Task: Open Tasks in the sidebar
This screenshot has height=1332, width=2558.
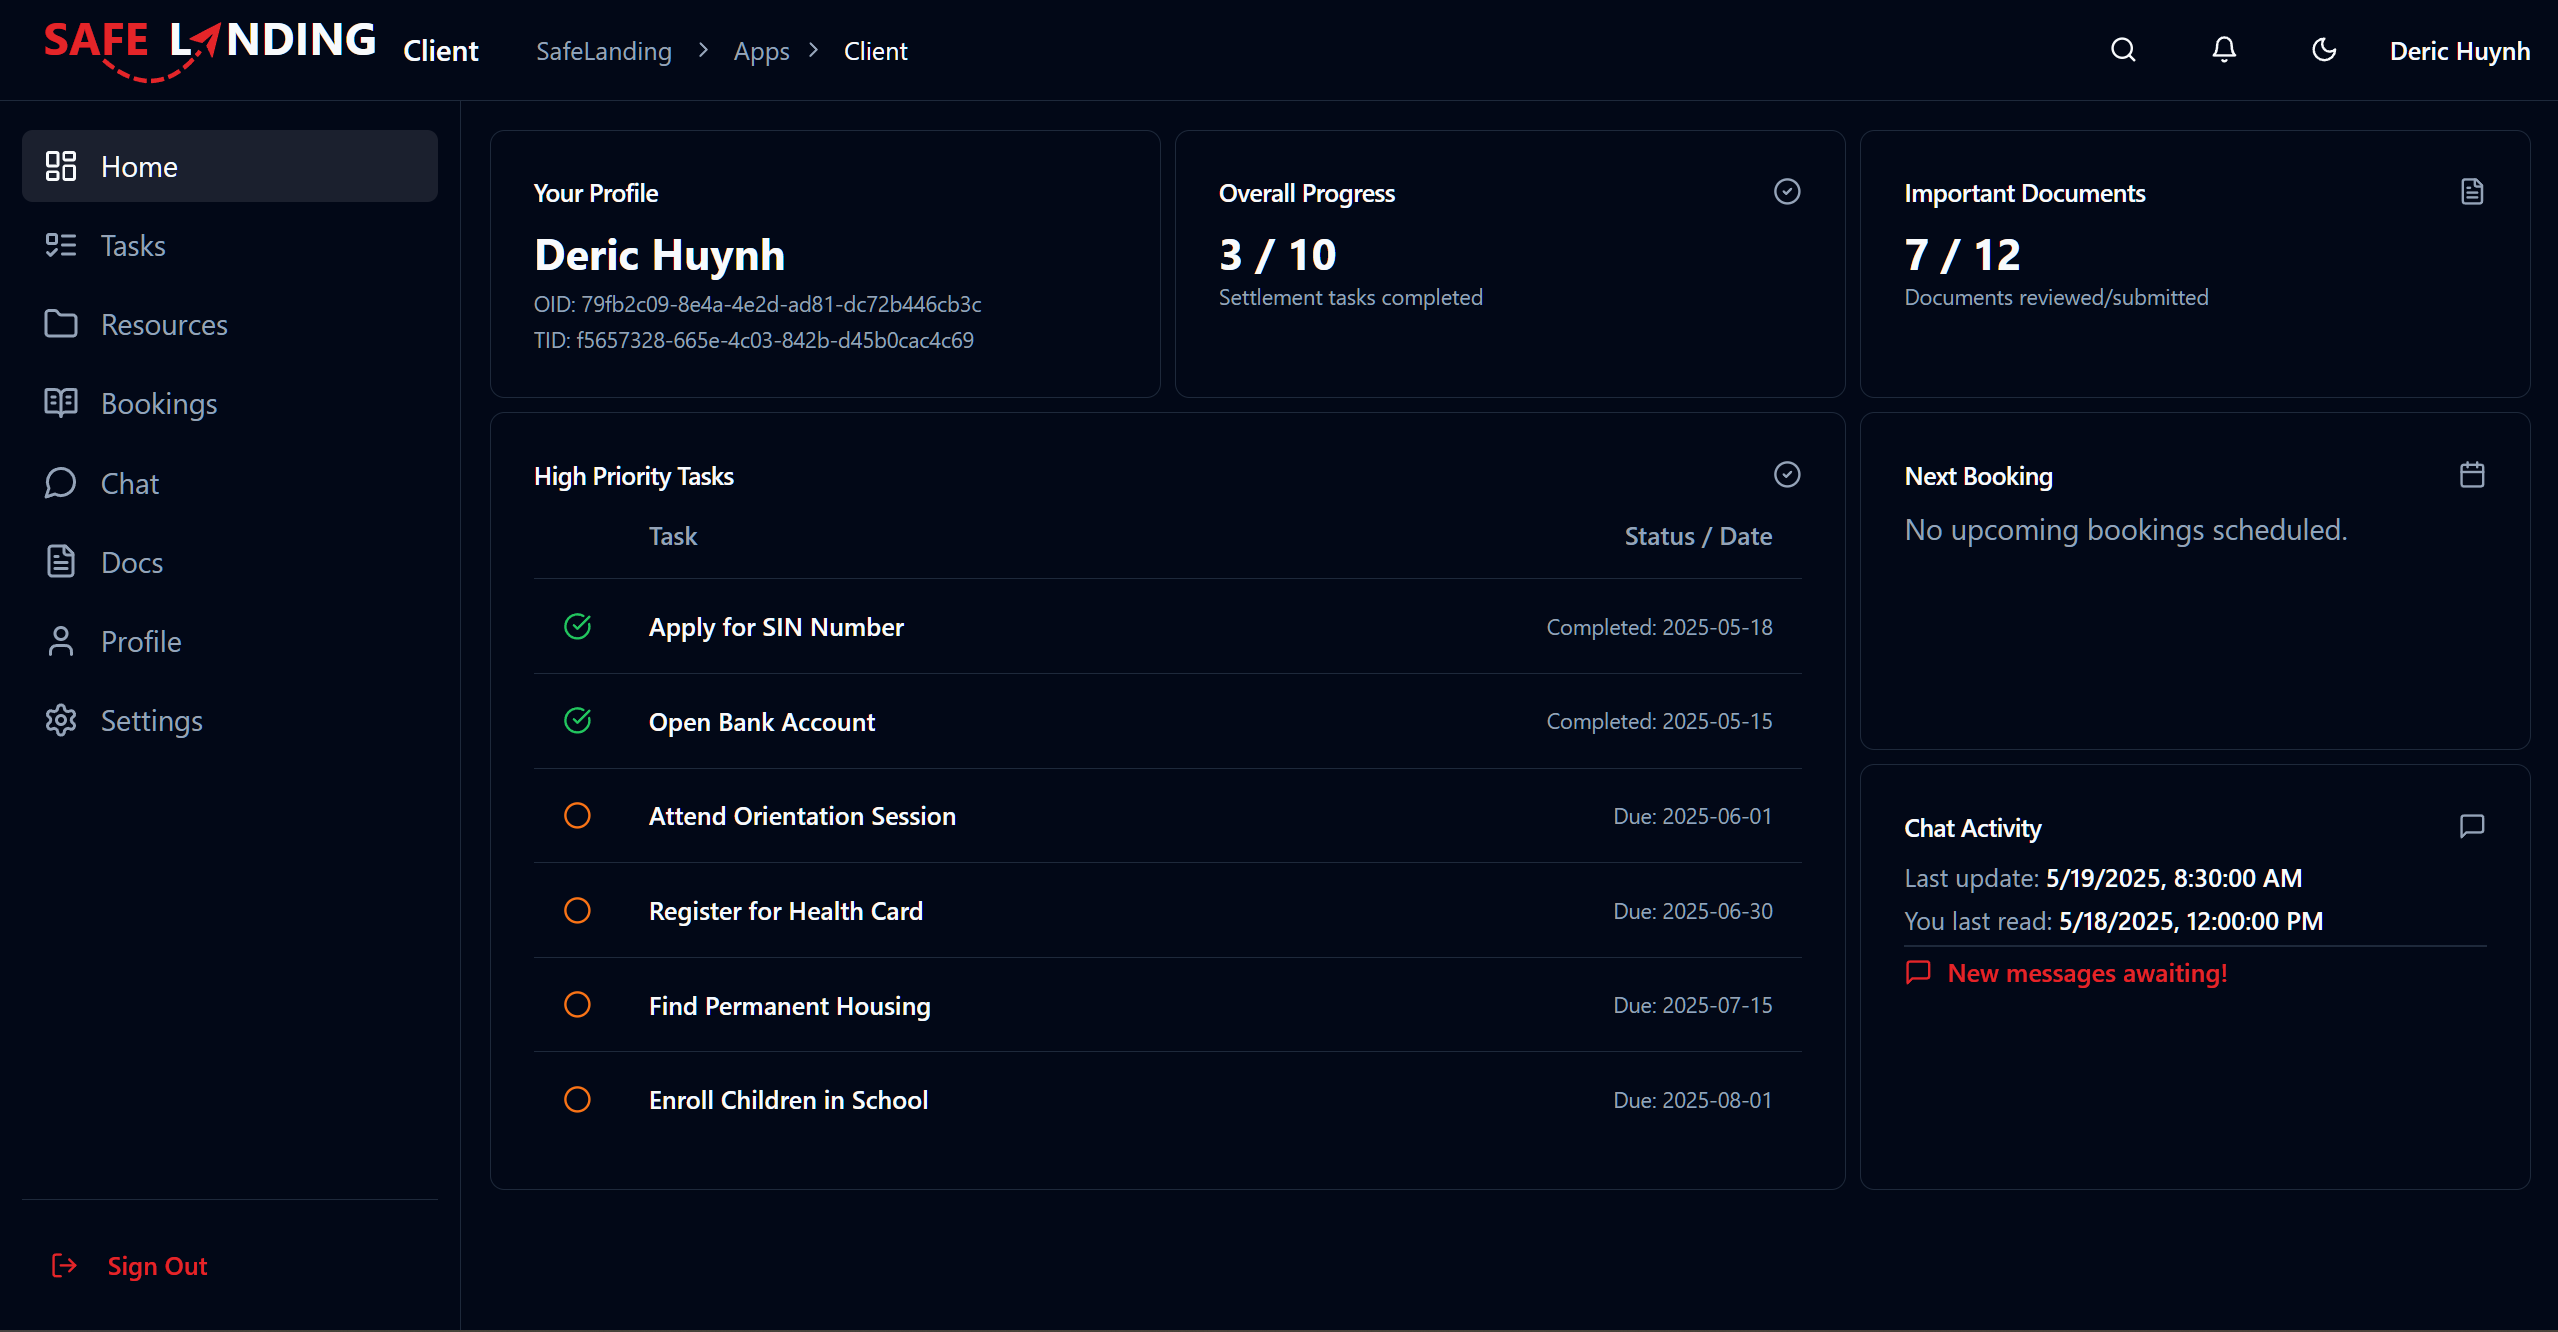Action: (x=133, y=246)
